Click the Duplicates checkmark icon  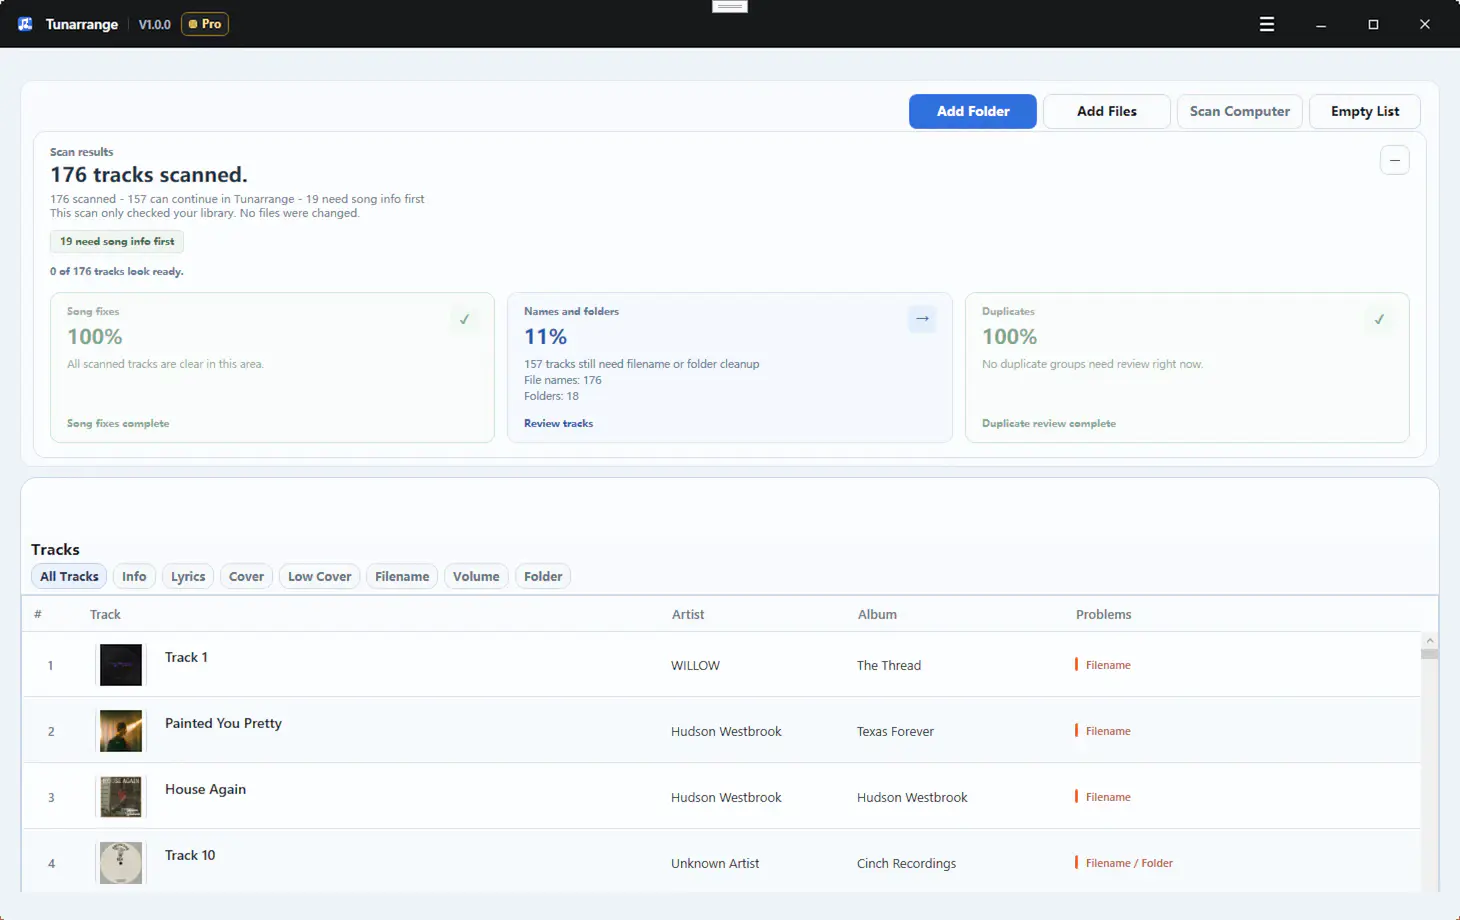1379,320
